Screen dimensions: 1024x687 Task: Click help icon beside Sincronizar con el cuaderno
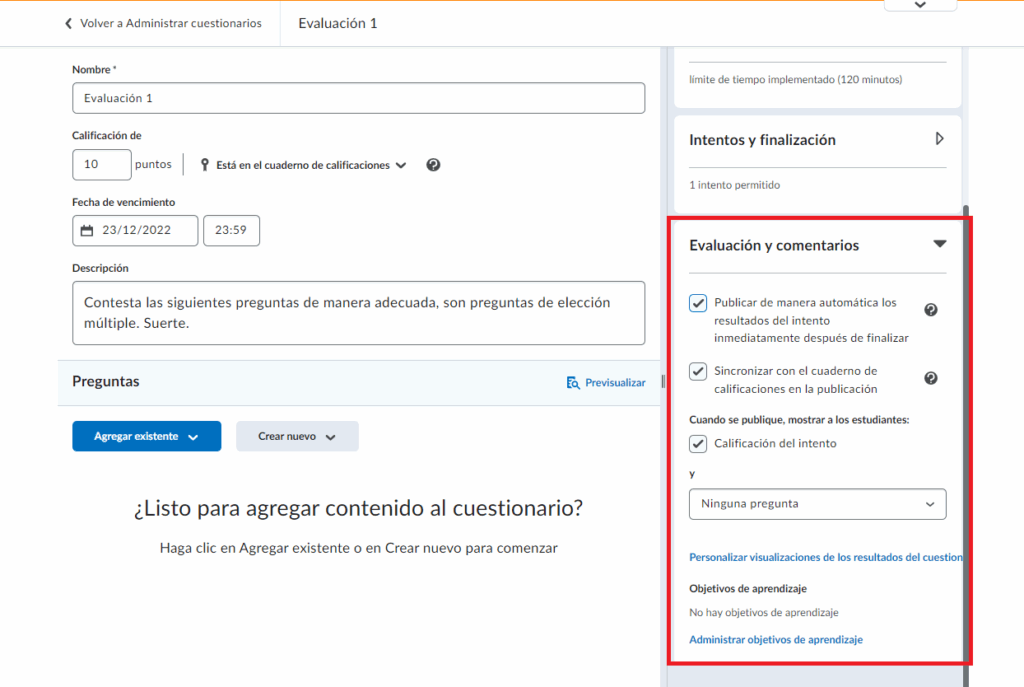(x=931, y=378)
